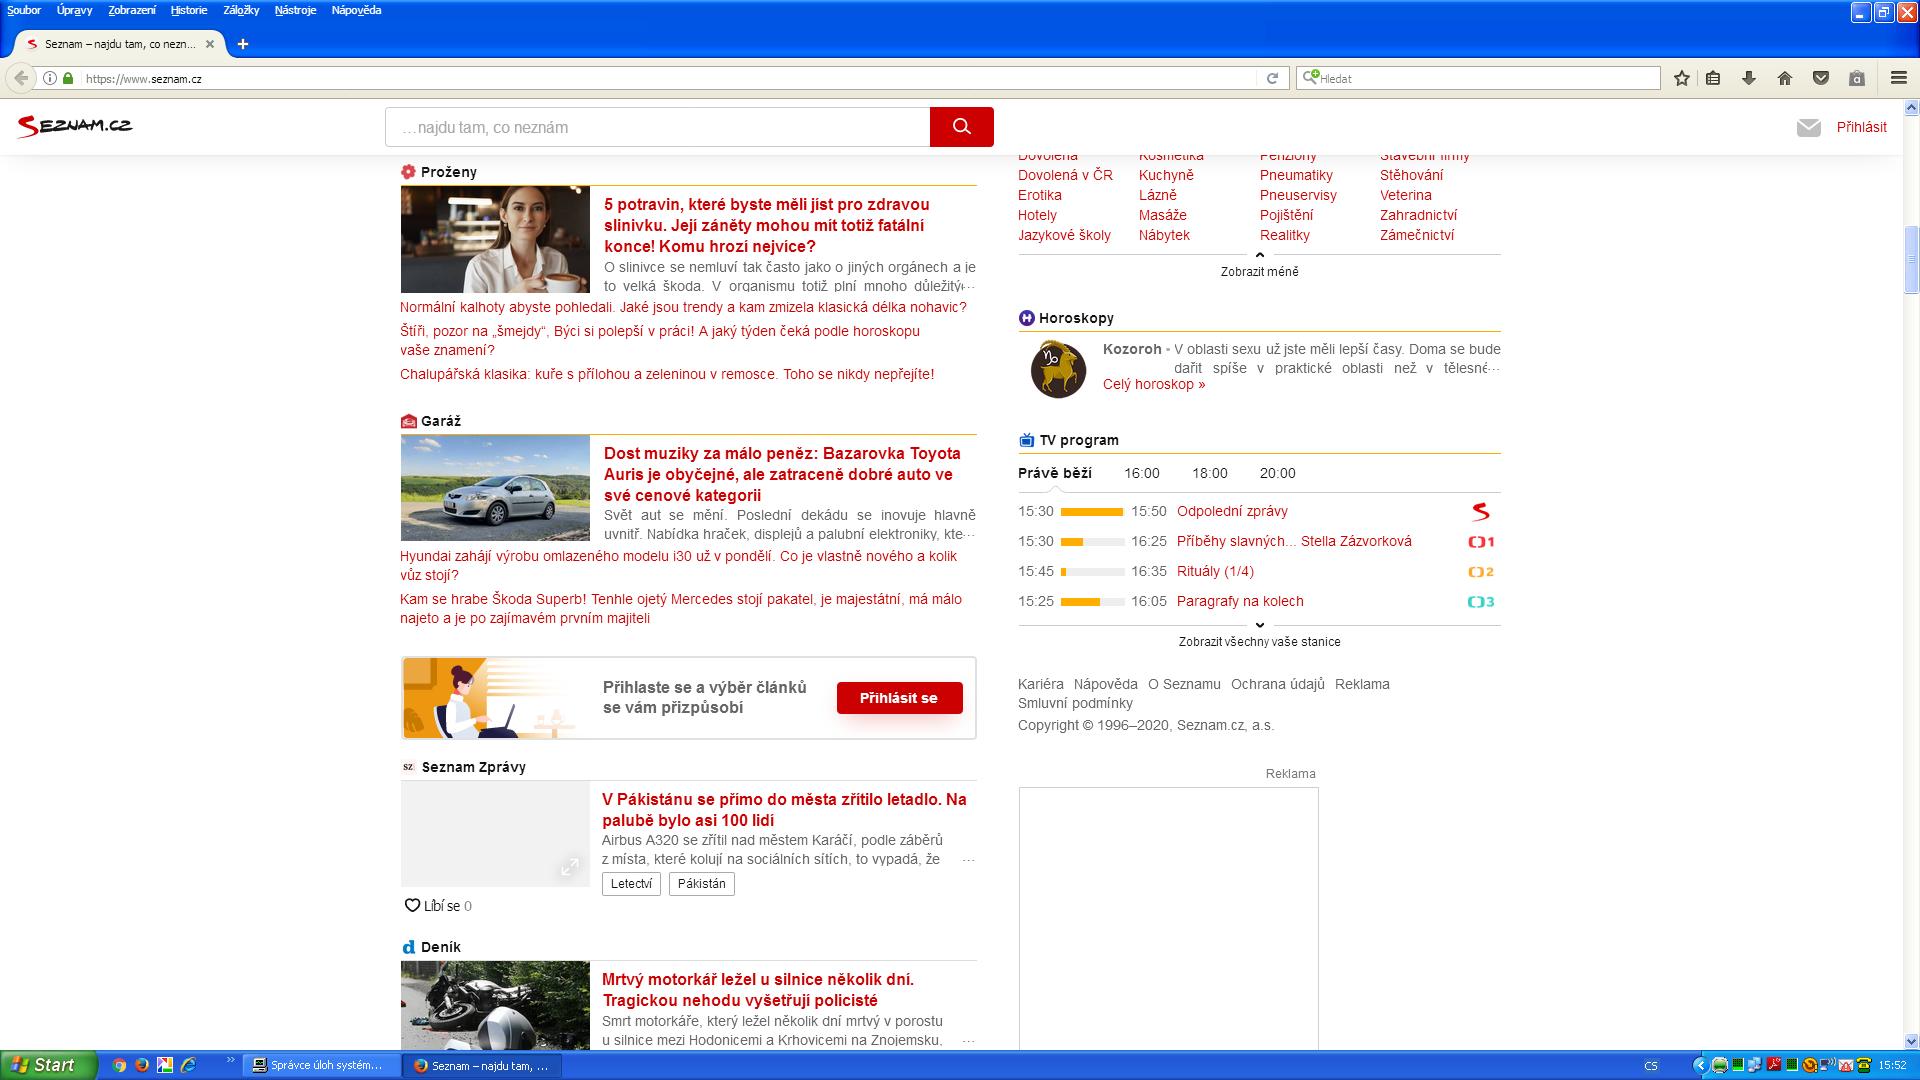Open the mail envelope icon
The width and height of the screenshot is (1920, 1080).
coord(1808,128)
